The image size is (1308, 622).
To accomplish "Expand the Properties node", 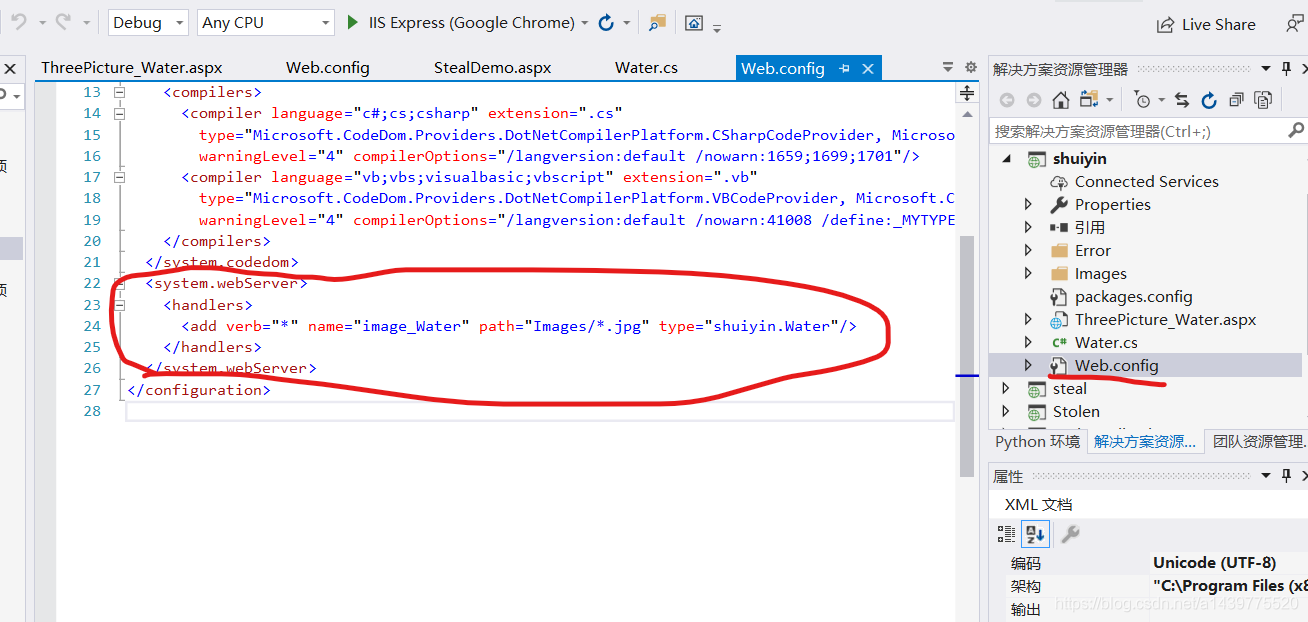I will 1027,204.
